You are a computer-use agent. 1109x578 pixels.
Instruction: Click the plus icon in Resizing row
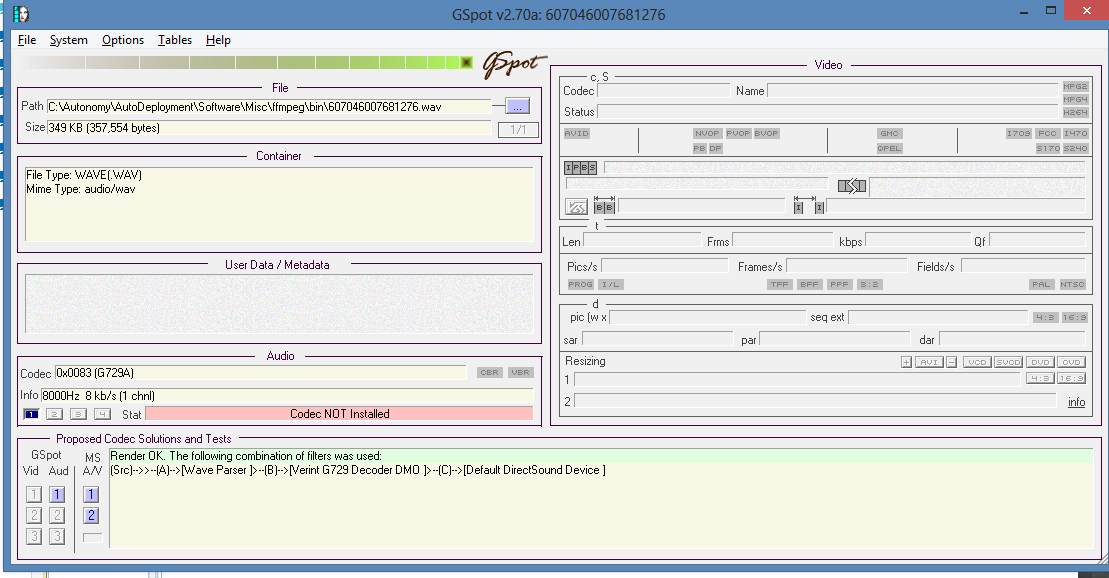tap(906, 362)
